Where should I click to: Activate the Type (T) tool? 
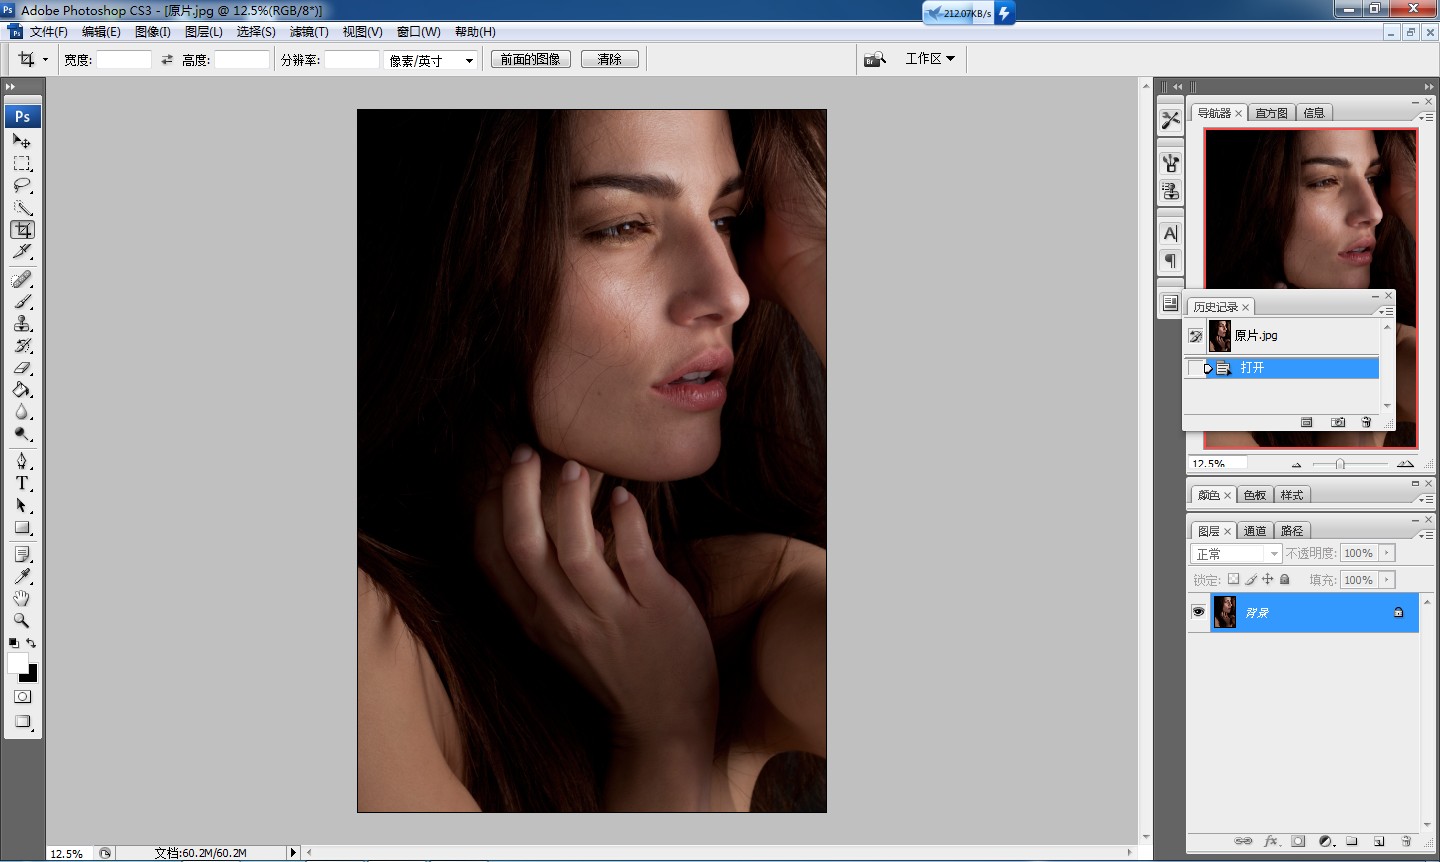(x=22, y=483)
